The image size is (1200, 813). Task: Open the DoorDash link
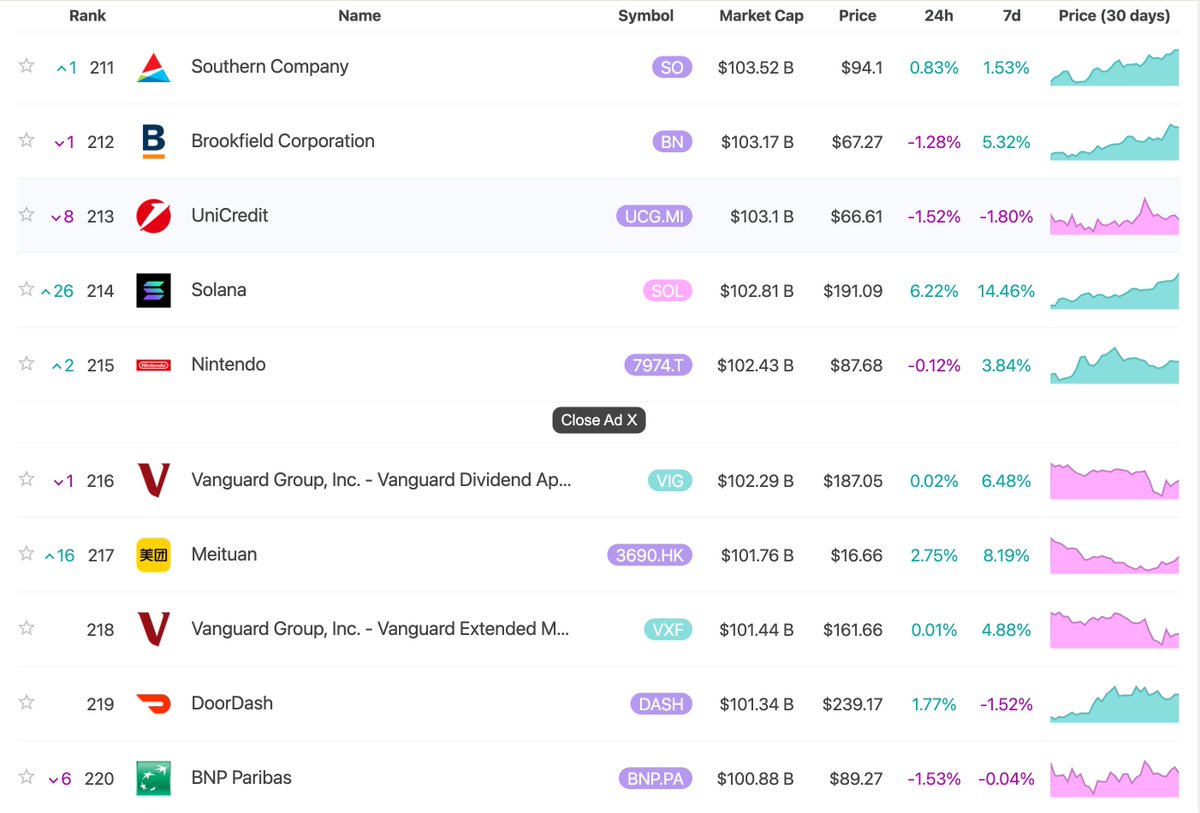pyautogui.click(x=233, y=703)
